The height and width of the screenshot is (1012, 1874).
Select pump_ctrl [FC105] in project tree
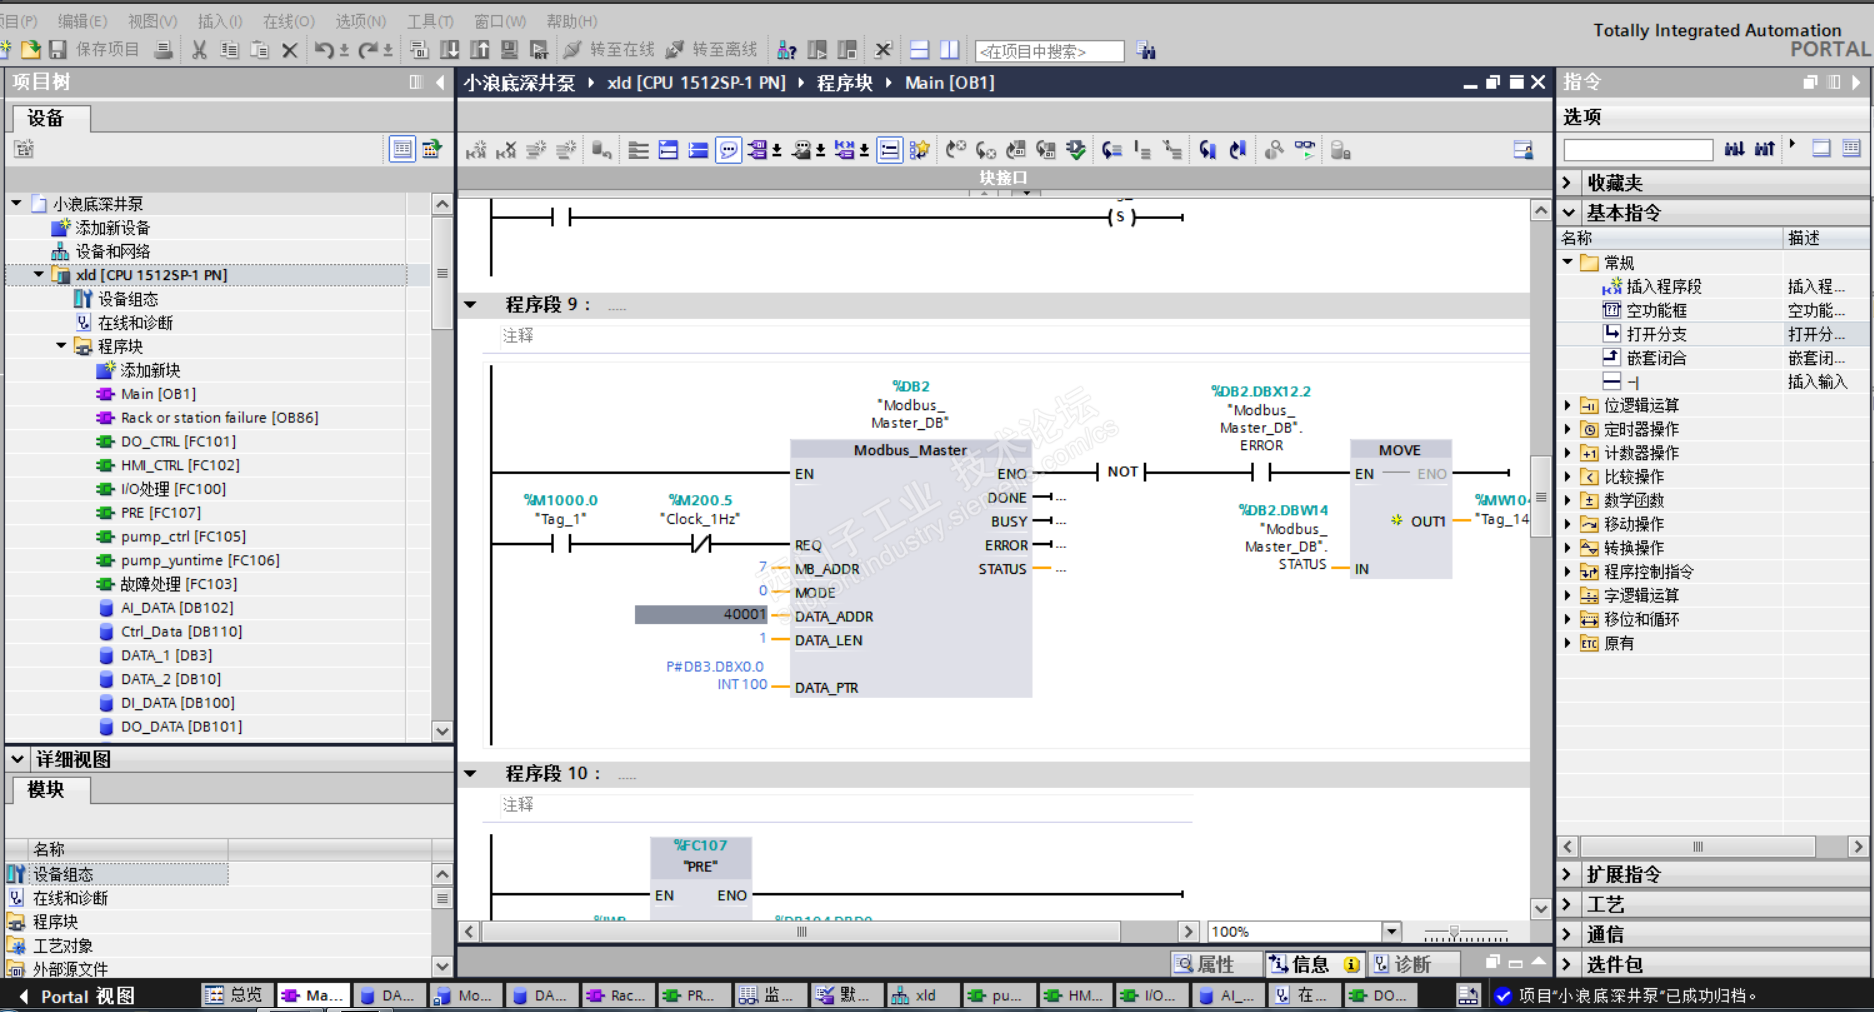183,537
